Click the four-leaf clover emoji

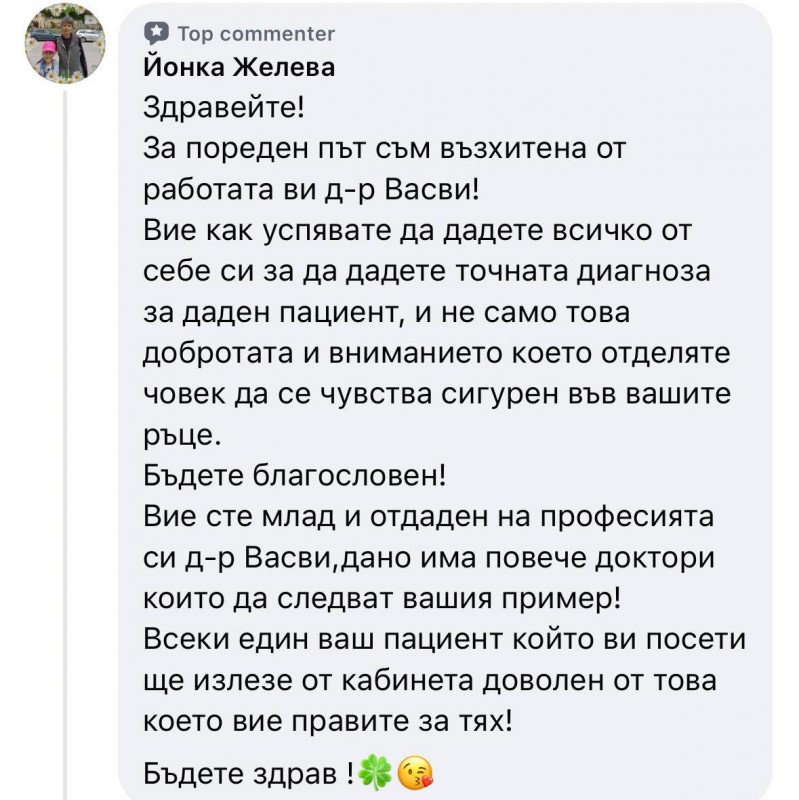pos(376,772)
